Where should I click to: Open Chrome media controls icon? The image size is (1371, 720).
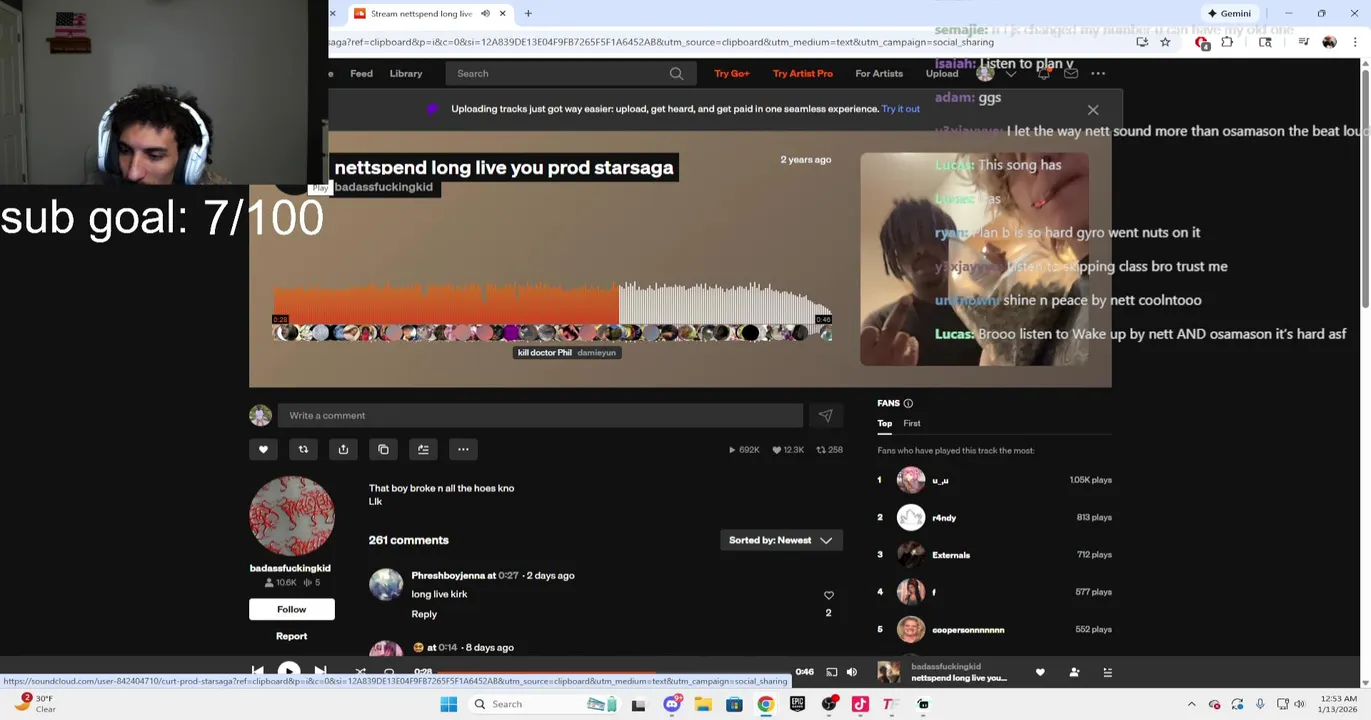click(1303, 43)
